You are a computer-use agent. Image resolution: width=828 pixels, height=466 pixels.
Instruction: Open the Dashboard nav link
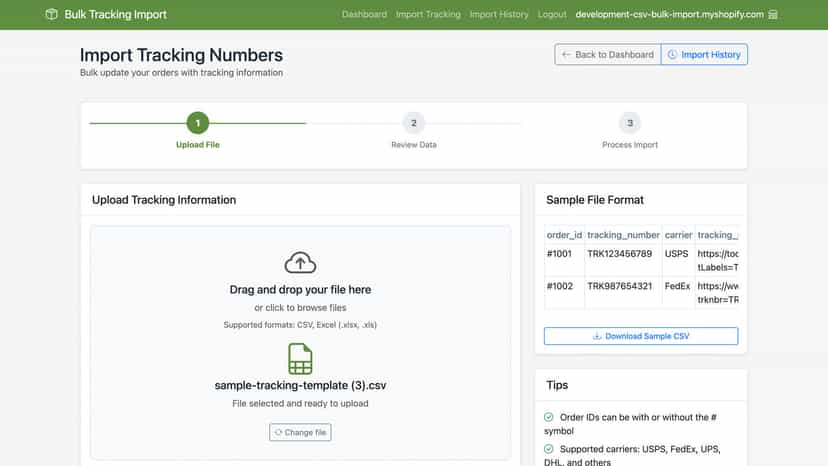(x=364, y=14)
